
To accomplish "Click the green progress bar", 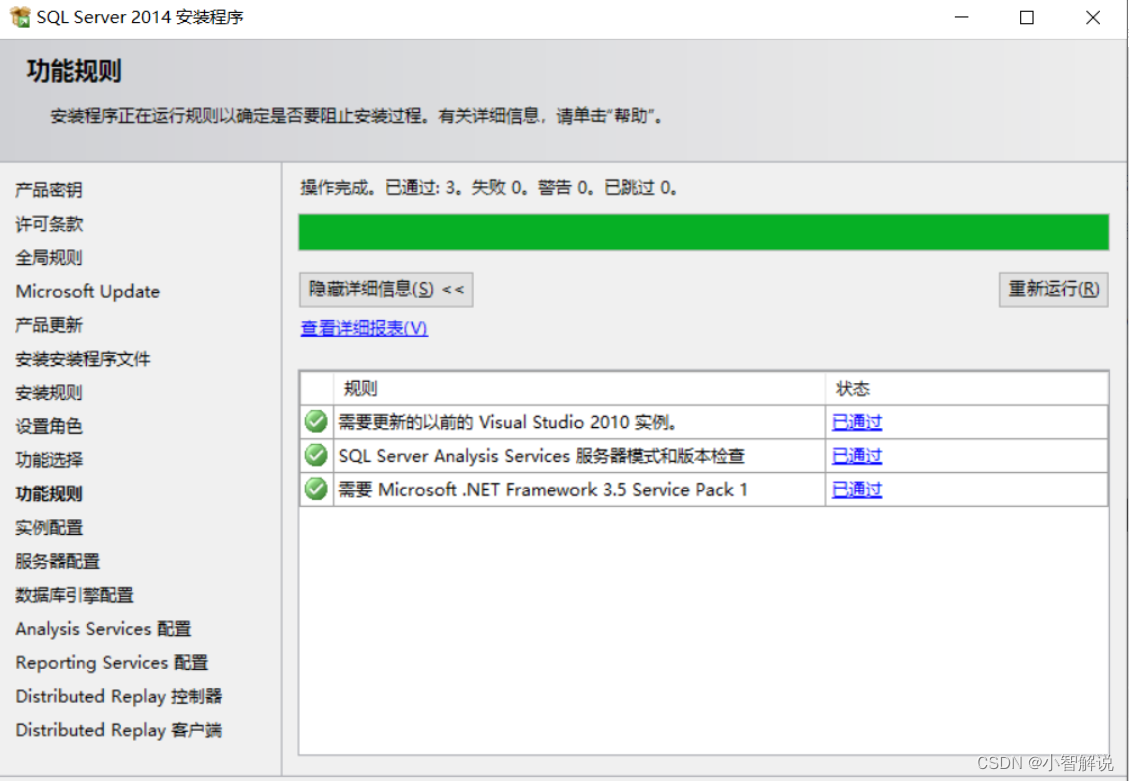I will (703, 232).
